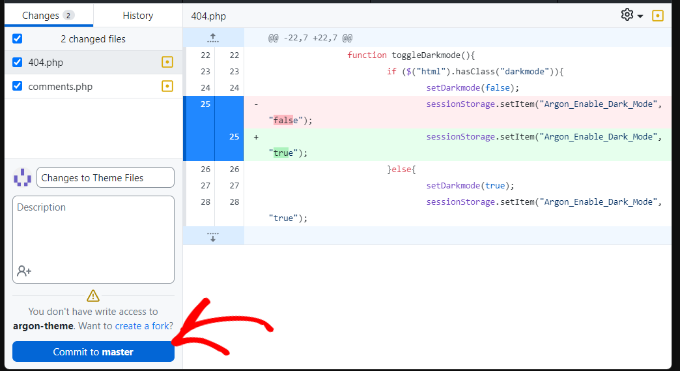Click line number 22 in the gutter
The height and width of the screenshot is (371, 680).
pyautogui.click(x=205, y=55)
